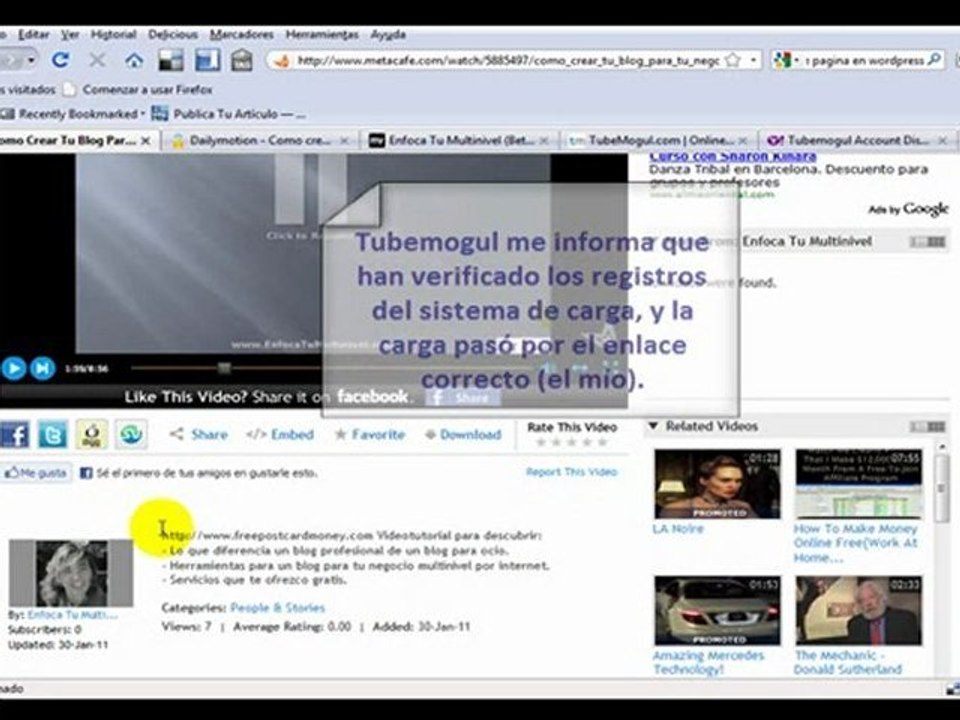960x720 pixels.
Task: Open the Marcadores menu
Action: 241,34
